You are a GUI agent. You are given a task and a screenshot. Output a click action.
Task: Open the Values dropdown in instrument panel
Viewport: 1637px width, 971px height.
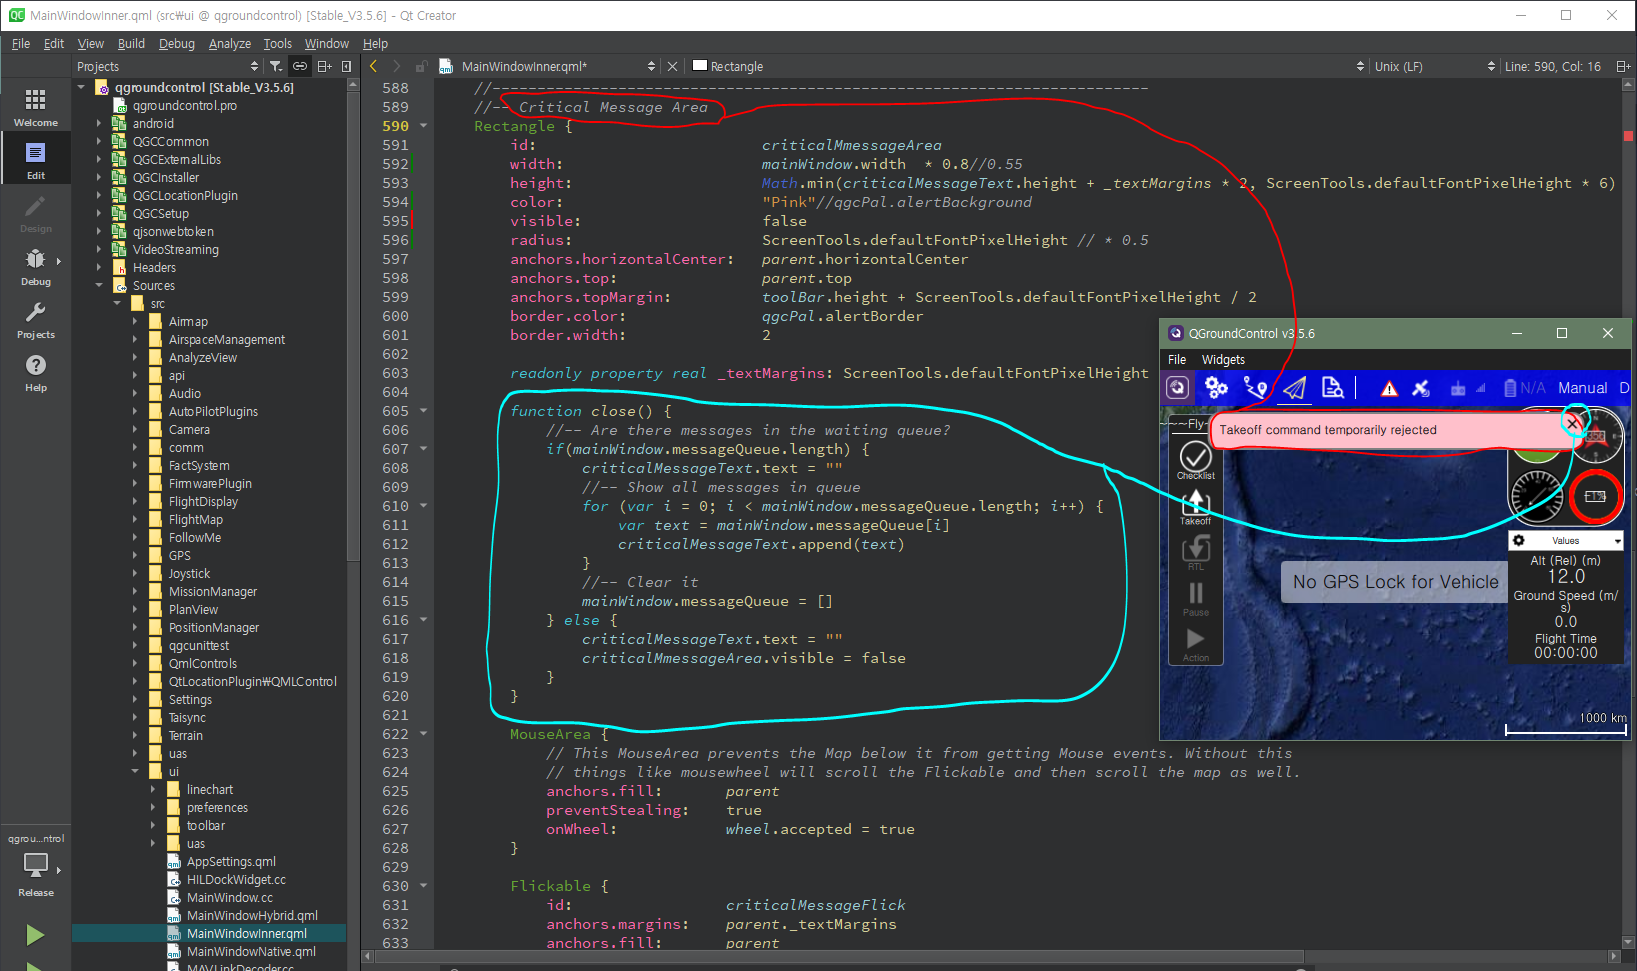1565,541
